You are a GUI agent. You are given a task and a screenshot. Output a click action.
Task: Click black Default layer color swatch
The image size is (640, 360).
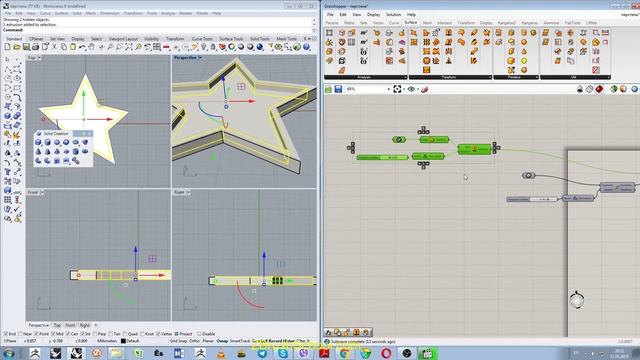tap(123, 341)
